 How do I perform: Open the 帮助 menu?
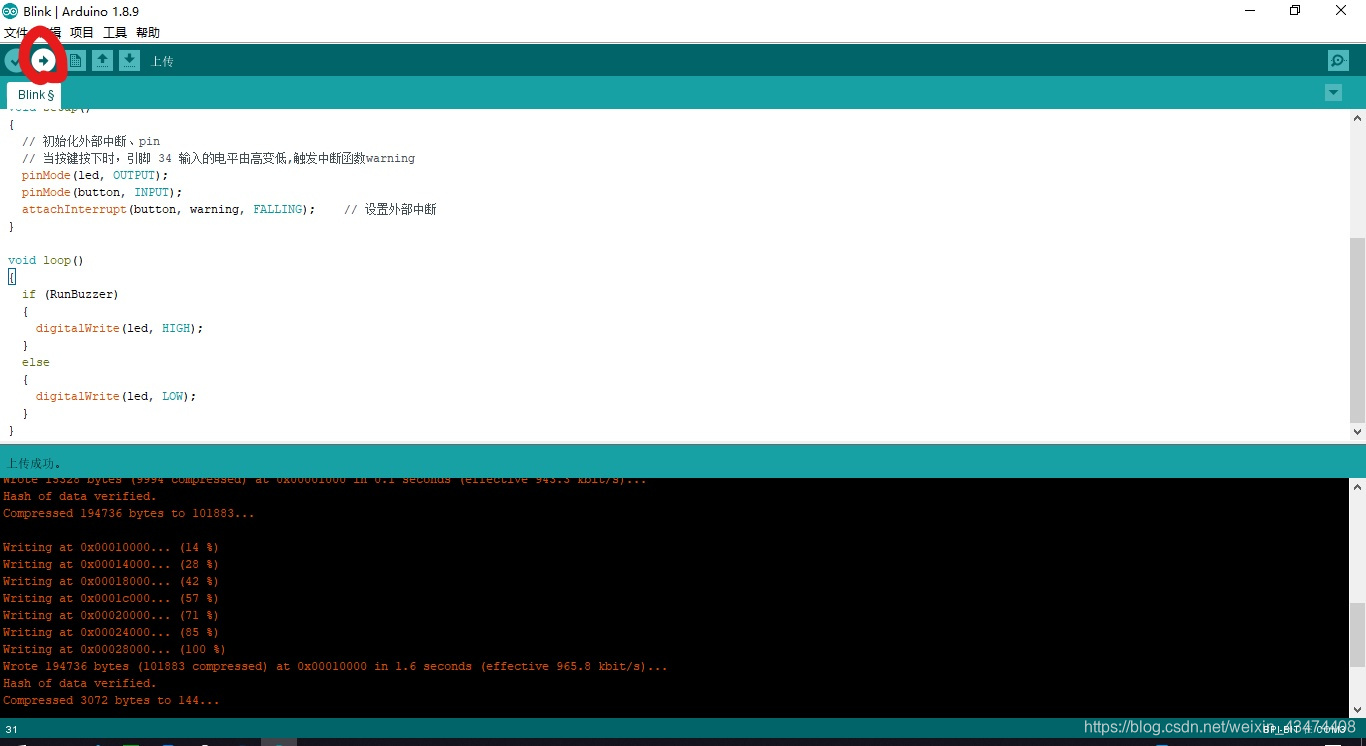(148, 33)
